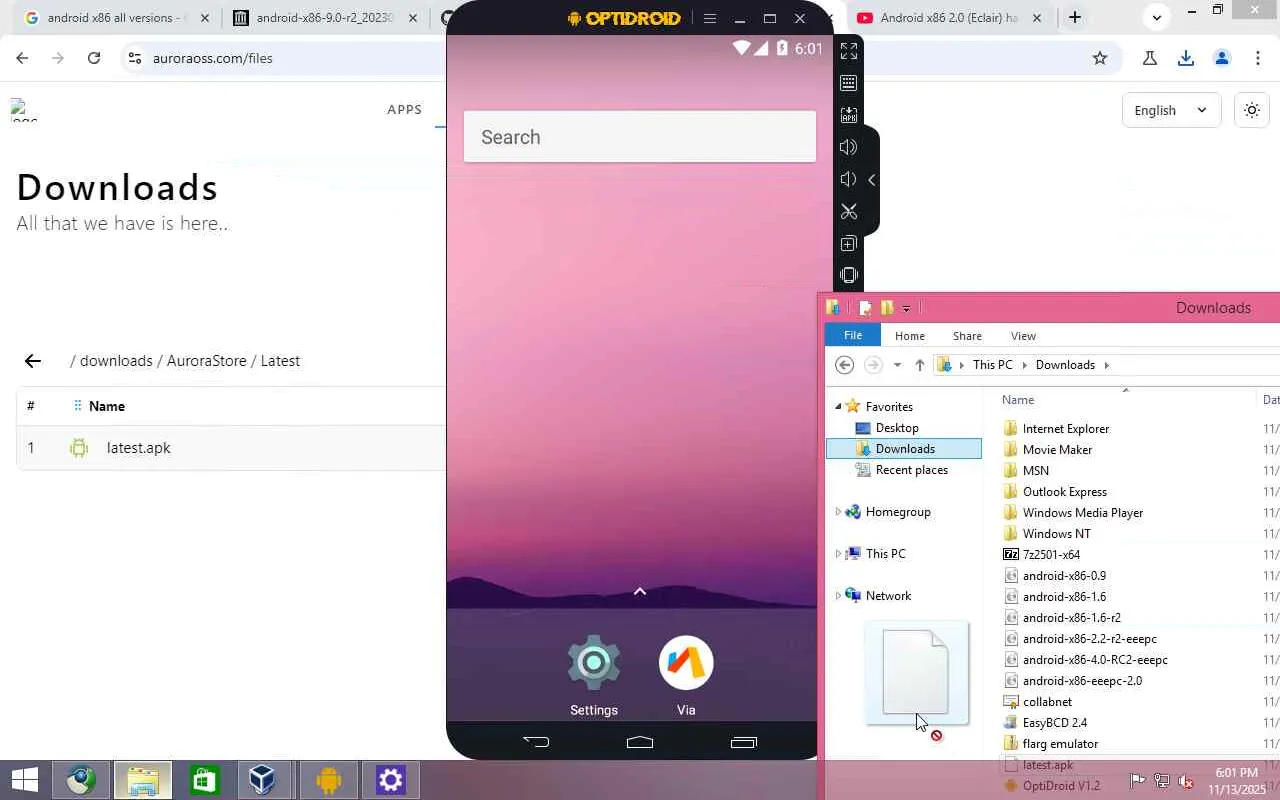1280x800 pixels.
Task: Sort the table by Name column
Action: point(107,406)
